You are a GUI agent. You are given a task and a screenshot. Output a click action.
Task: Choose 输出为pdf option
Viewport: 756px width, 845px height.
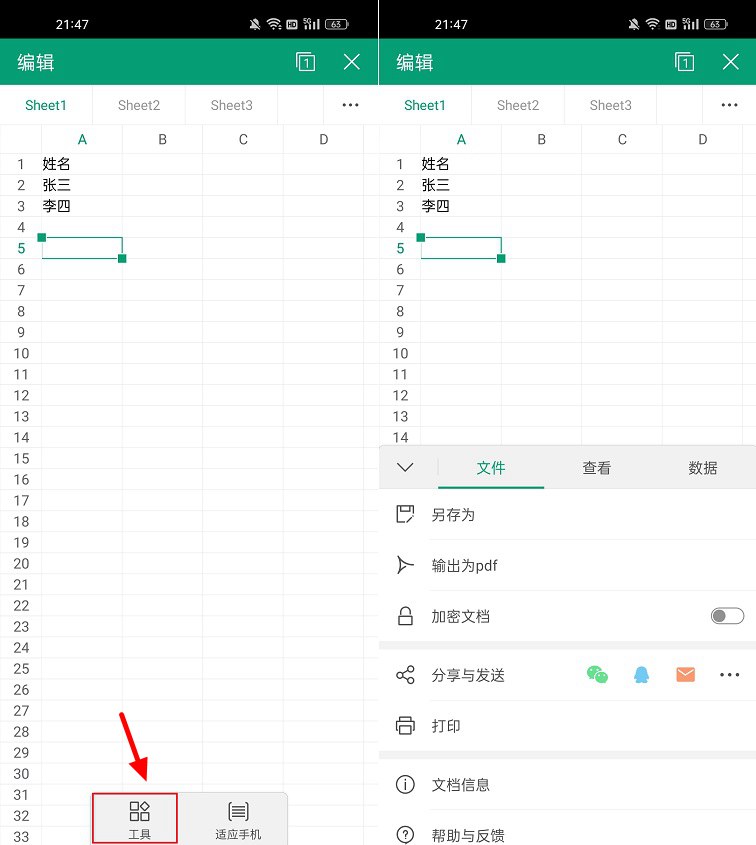click(x=567, y=565)
